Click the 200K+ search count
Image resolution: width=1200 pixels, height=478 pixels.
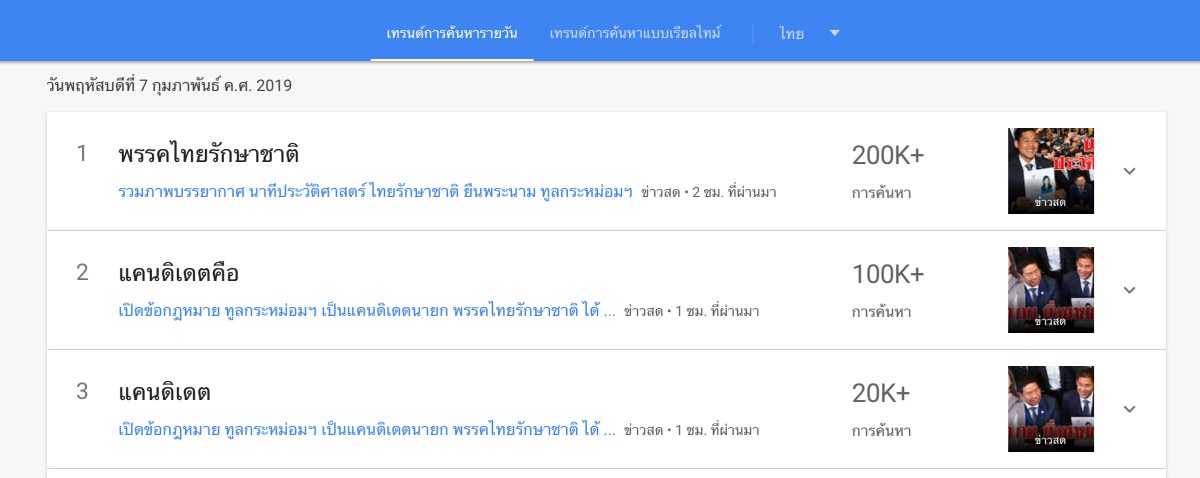888,156
